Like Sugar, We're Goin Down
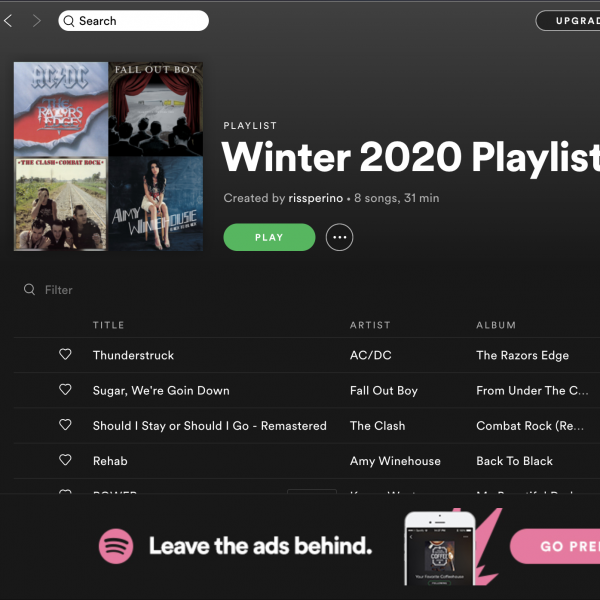 tap(65, 390)
